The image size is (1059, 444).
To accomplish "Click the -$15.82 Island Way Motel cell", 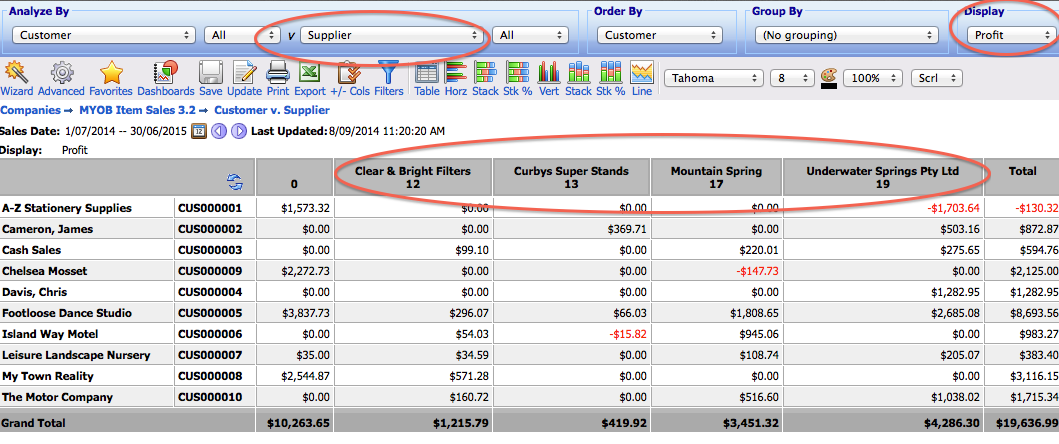I will tap(628, 334).
